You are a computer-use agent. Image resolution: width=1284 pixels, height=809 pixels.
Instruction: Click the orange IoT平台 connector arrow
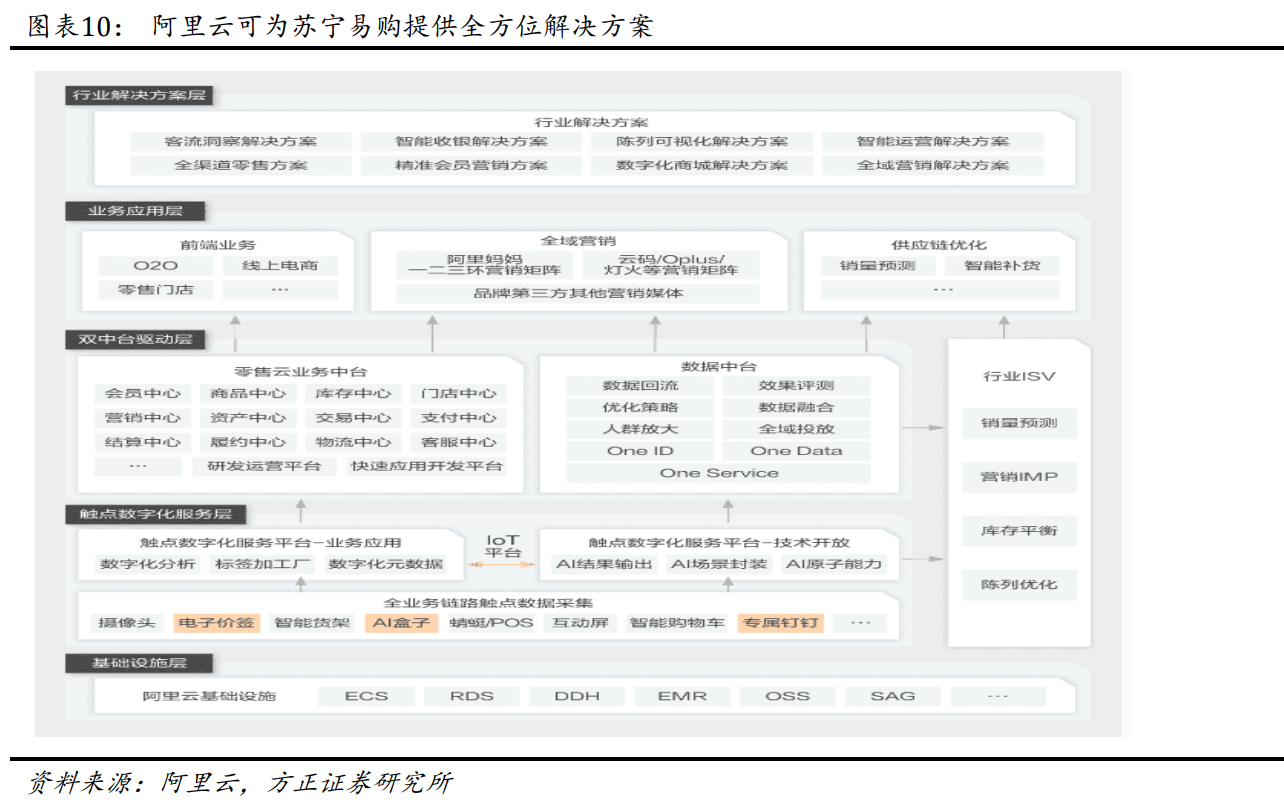pos(503,562)
